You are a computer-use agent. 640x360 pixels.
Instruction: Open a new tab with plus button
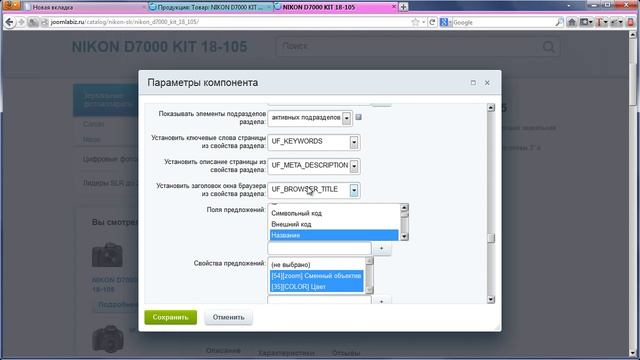[x=403, y=7]
